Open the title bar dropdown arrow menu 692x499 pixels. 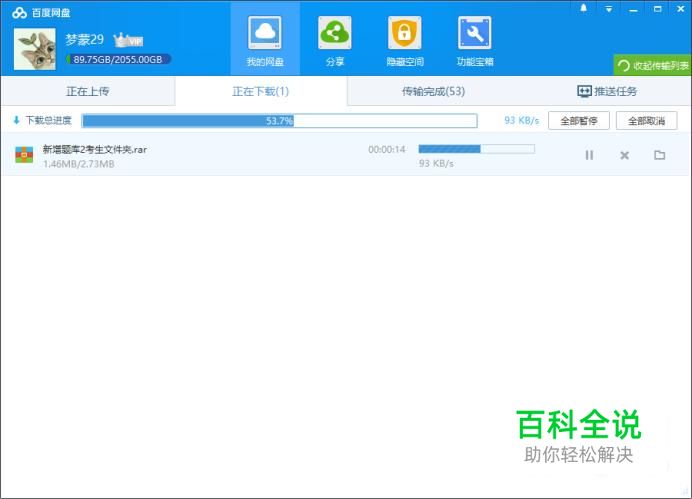coord(609,9)
